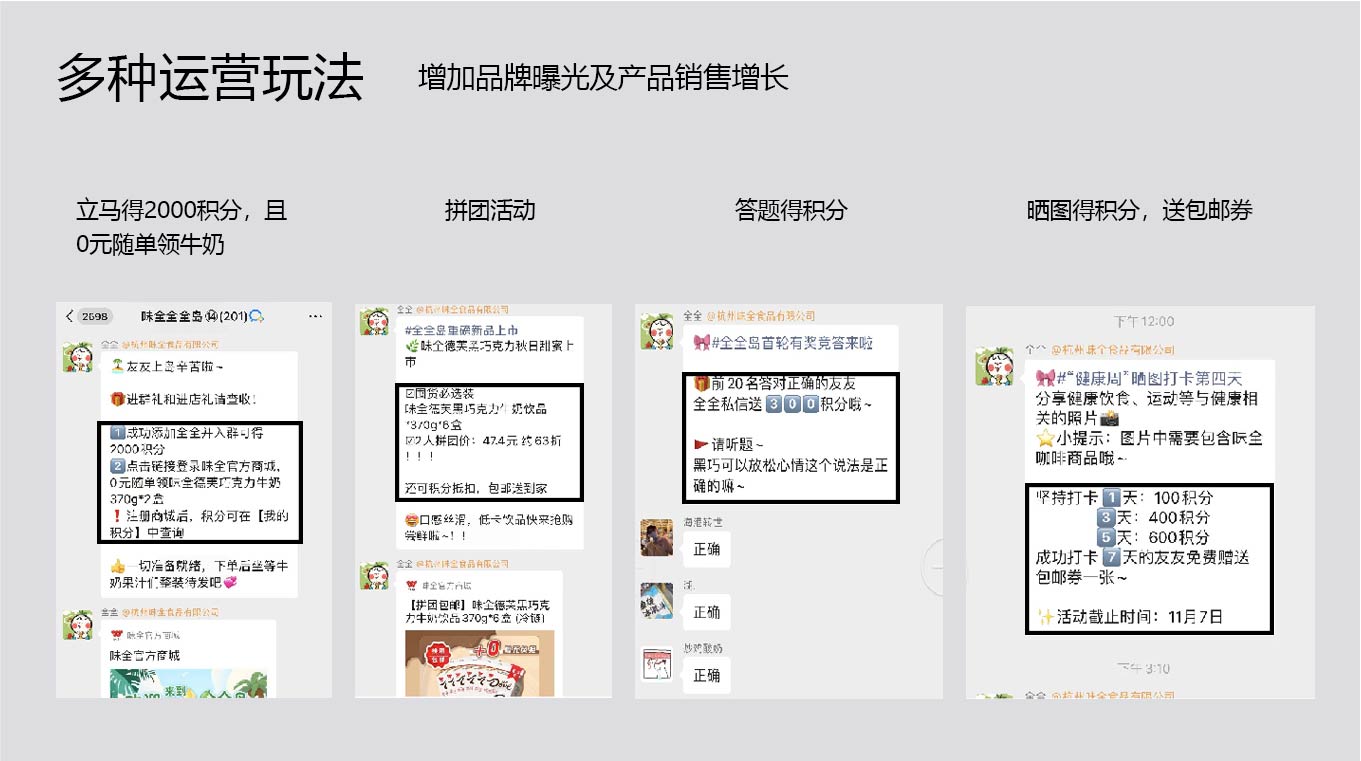Select the 拼团活动 column heading
1361x761 pixels.
click(490, 210)
